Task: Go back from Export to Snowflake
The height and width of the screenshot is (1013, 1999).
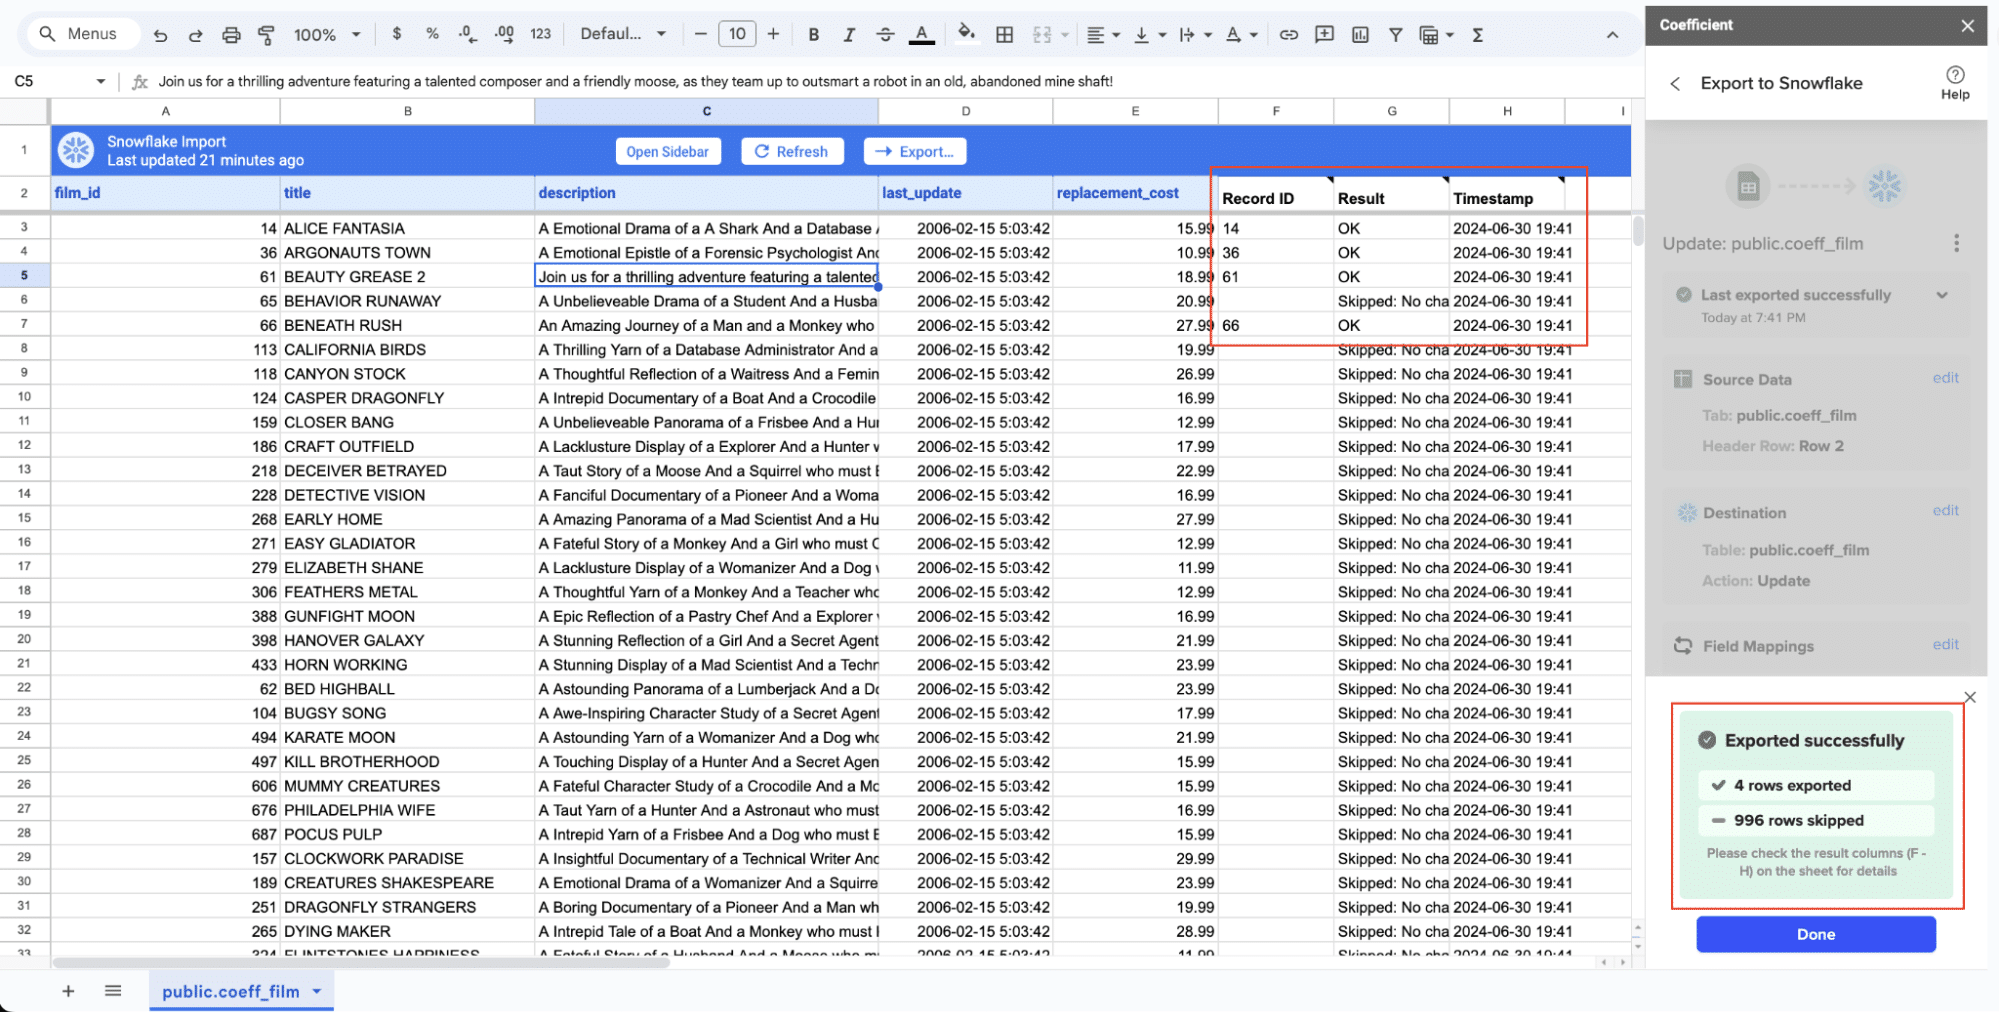Action: [1675, 84]
